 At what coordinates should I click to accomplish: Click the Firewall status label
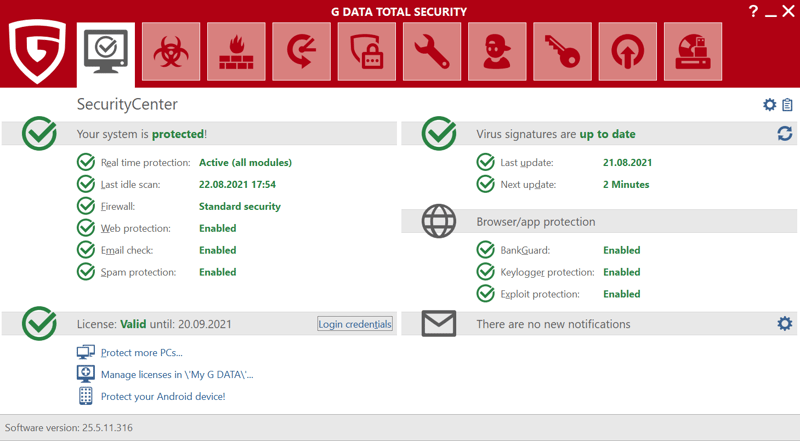point(118,207)
